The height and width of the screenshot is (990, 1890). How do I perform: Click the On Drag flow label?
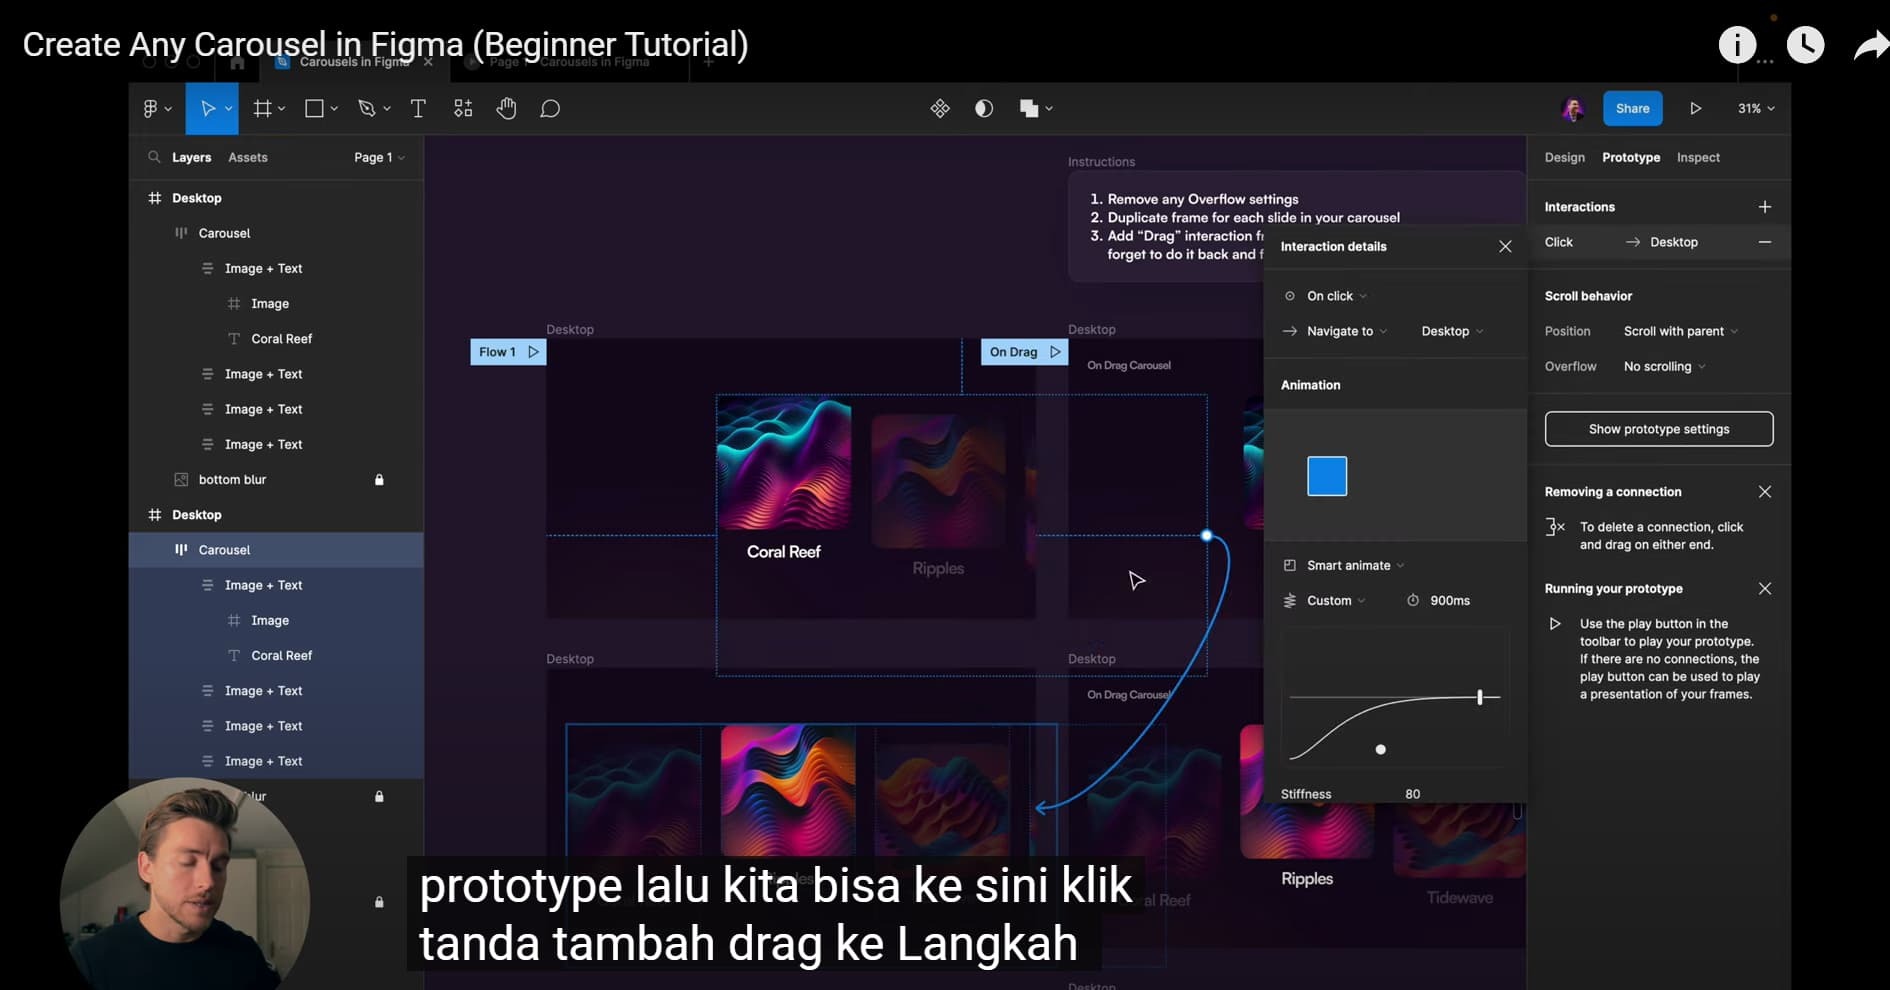tap(1024, 352)
